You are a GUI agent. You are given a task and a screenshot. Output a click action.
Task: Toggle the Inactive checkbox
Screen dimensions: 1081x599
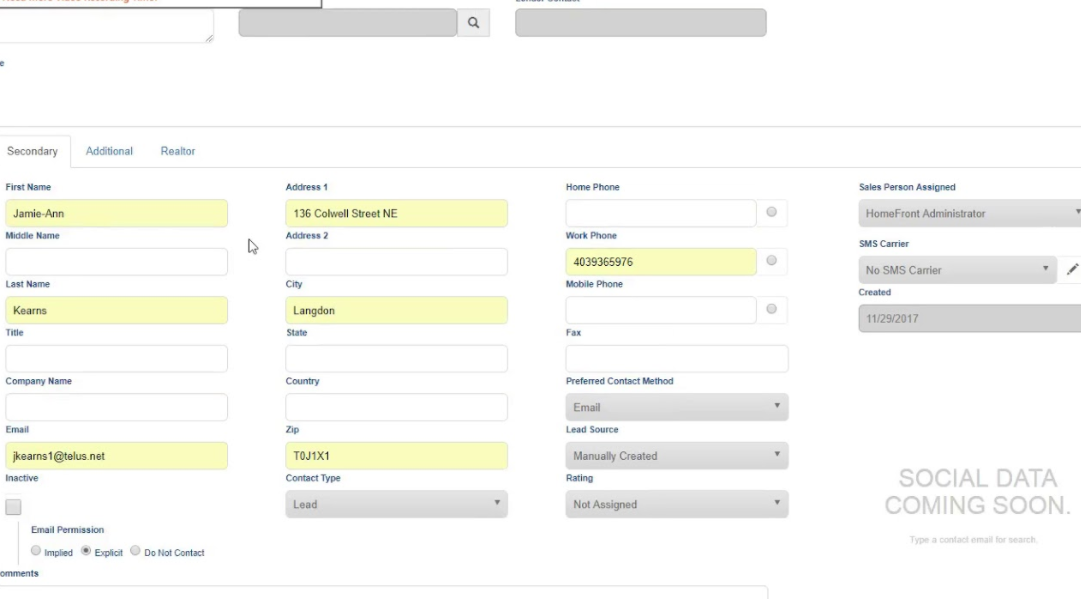pyautogui.click(x=13, y=506)
